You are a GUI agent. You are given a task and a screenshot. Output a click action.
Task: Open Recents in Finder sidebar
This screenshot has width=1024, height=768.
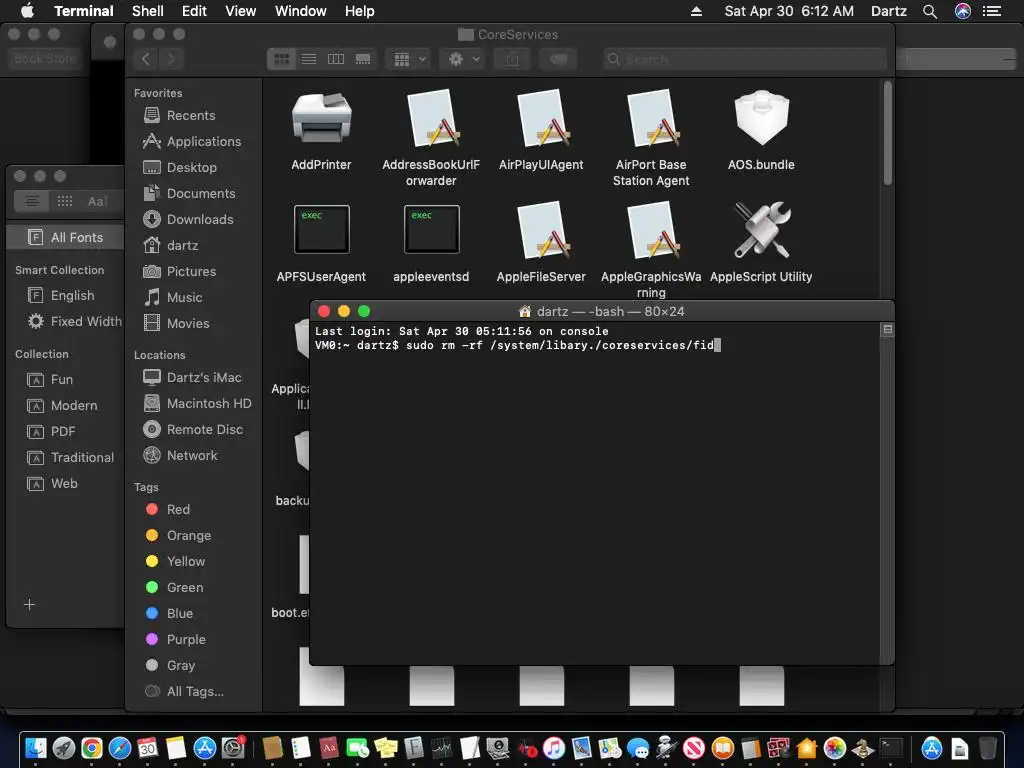179,116
